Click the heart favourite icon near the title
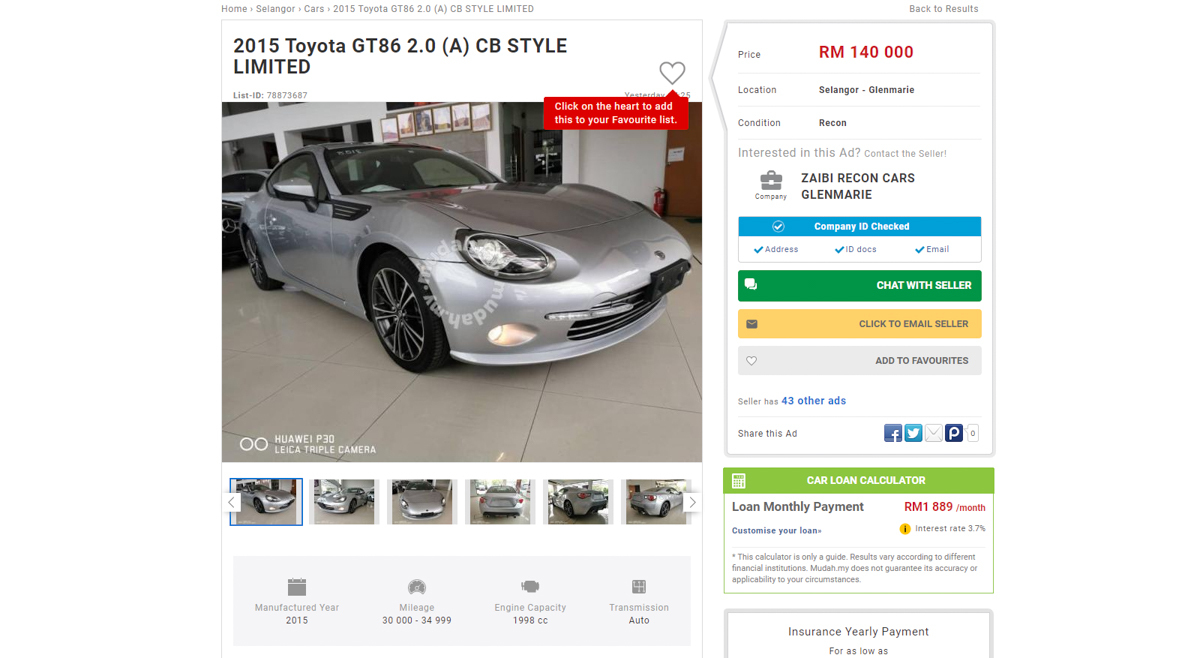1200x658 pixels. coord(672,73)
